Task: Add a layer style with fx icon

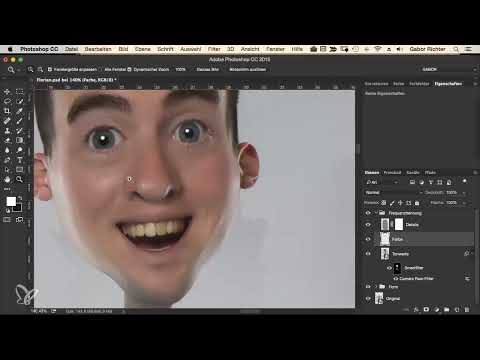Action: (416, 310)
